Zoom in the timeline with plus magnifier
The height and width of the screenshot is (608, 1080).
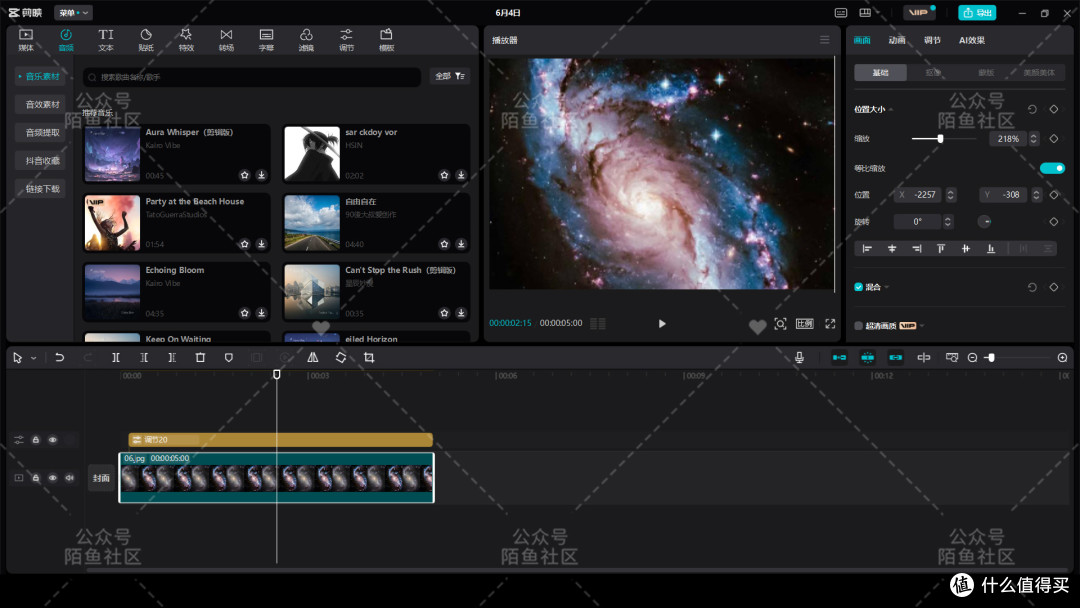pyautogui.click(x=1062, y=357)
